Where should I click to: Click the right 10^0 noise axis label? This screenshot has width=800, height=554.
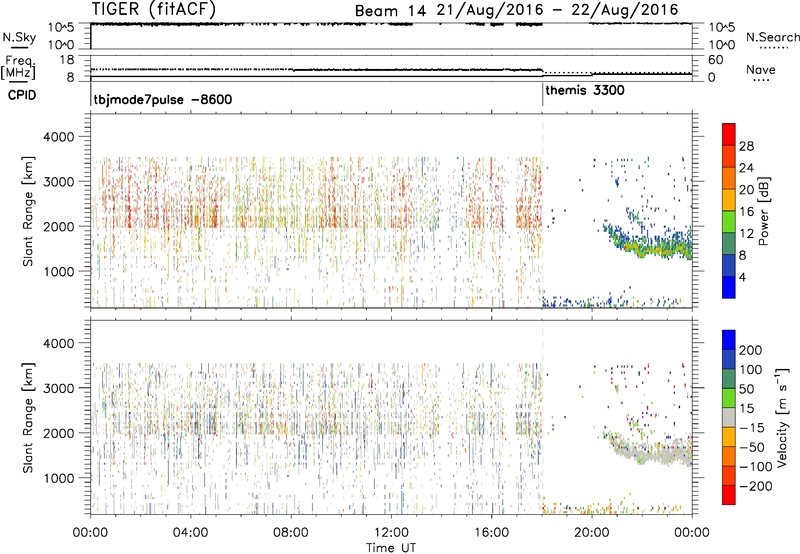722,45
